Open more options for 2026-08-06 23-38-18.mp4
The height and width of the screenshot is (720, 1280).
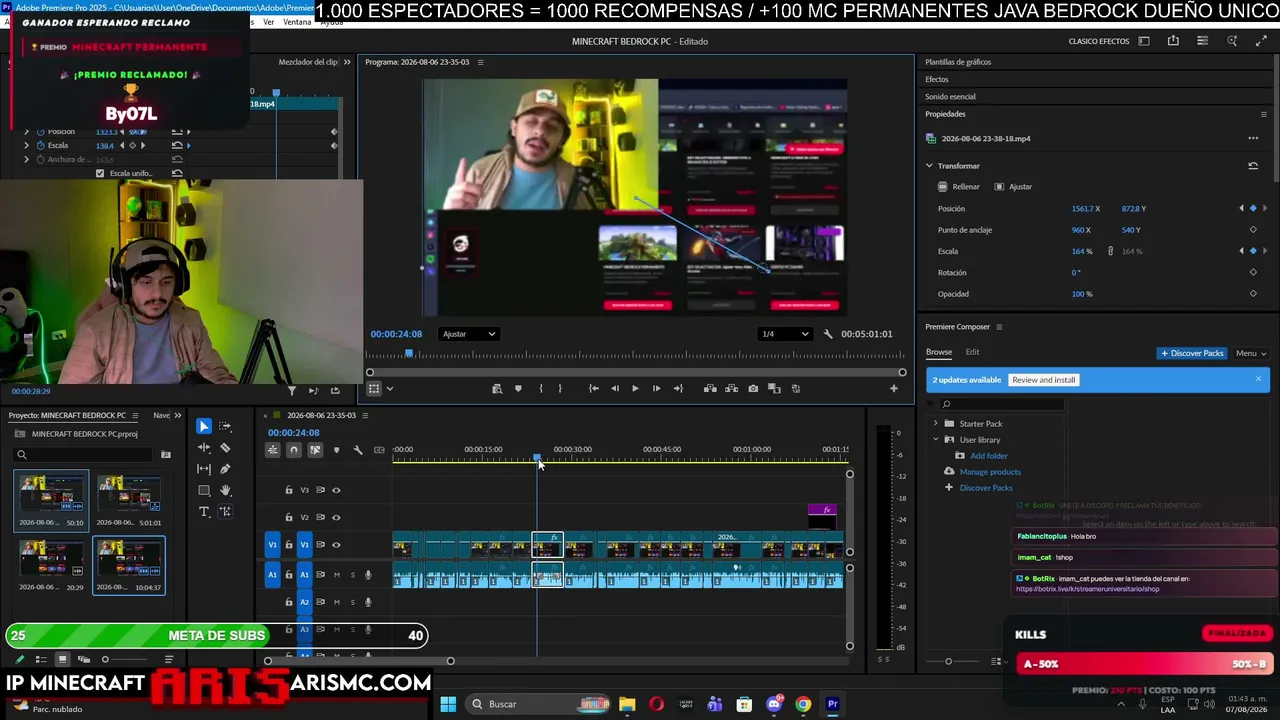[1253, 139]
